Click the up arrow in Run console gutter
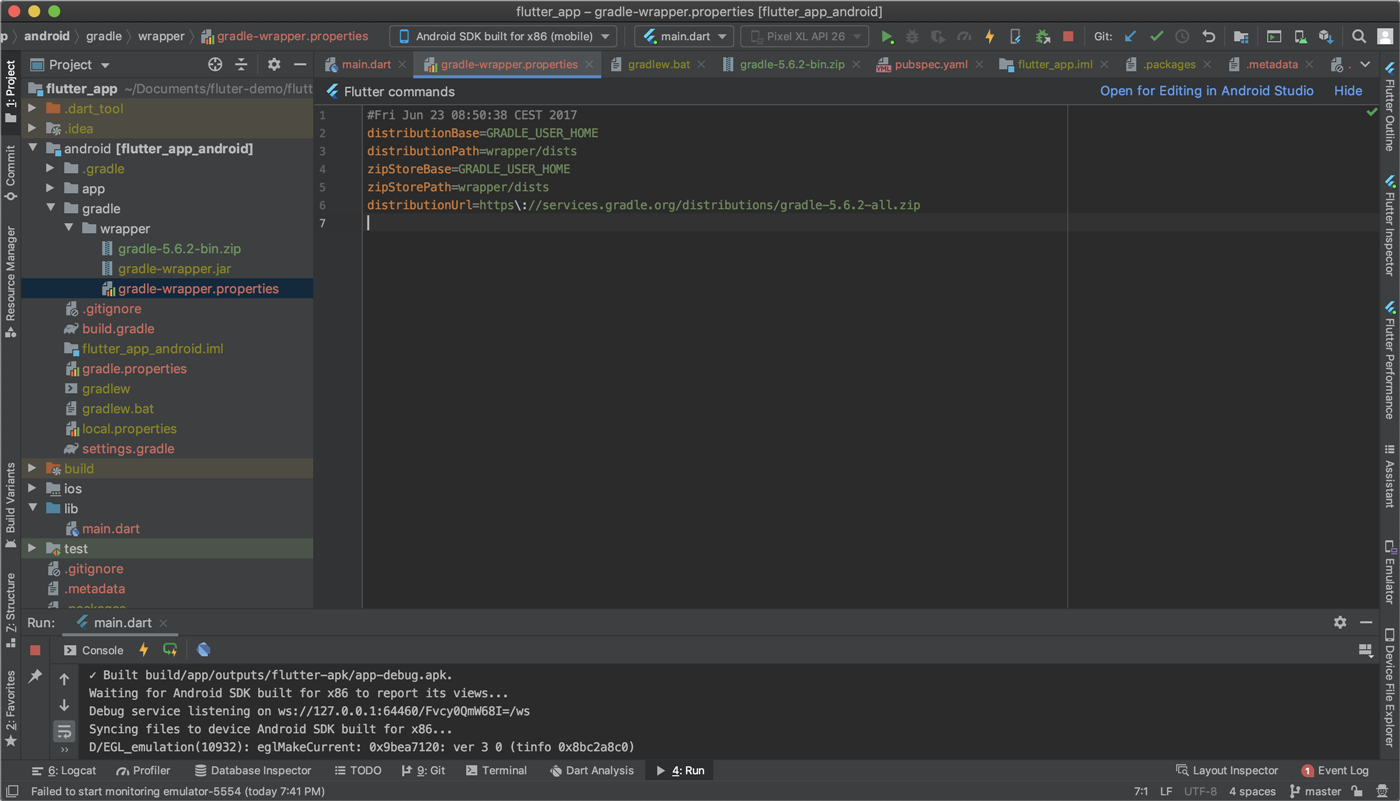Screen dimensions: 1400x801 [x=64, y=679]
